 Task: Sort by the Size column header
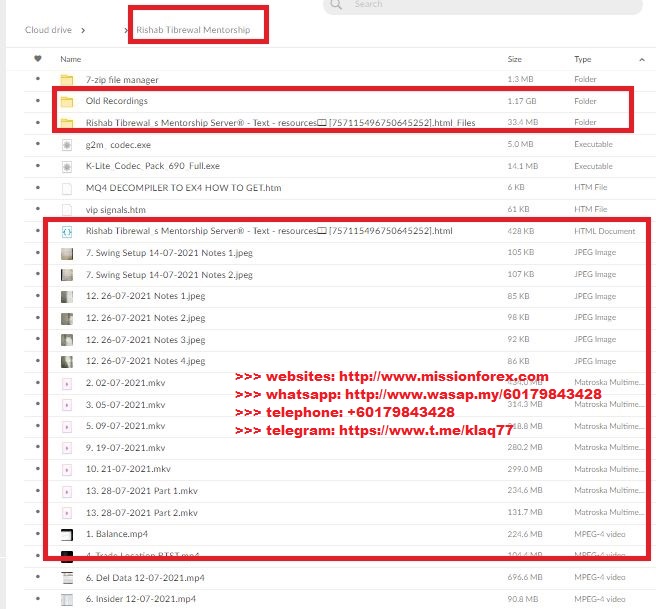[514, 59]
